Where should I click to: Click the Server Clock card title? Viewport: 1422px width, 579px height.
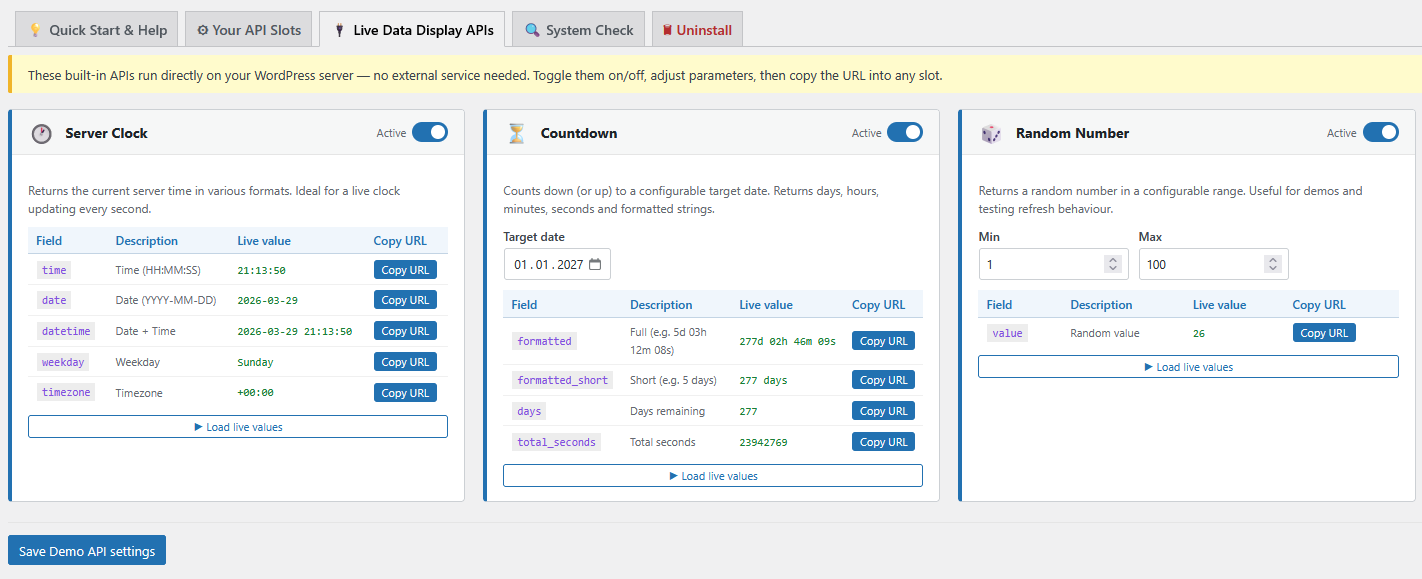click(x=106, y=133)
